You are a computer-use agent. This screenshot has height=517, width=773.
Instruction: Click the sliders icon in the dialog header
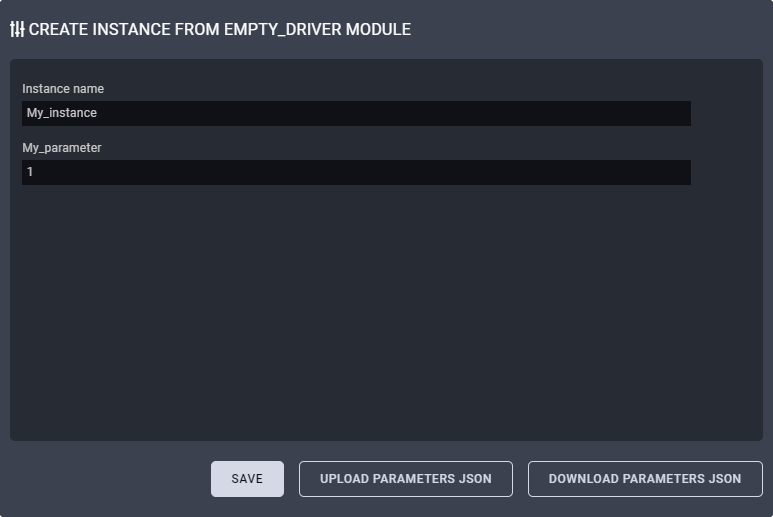tap(17, 29)
